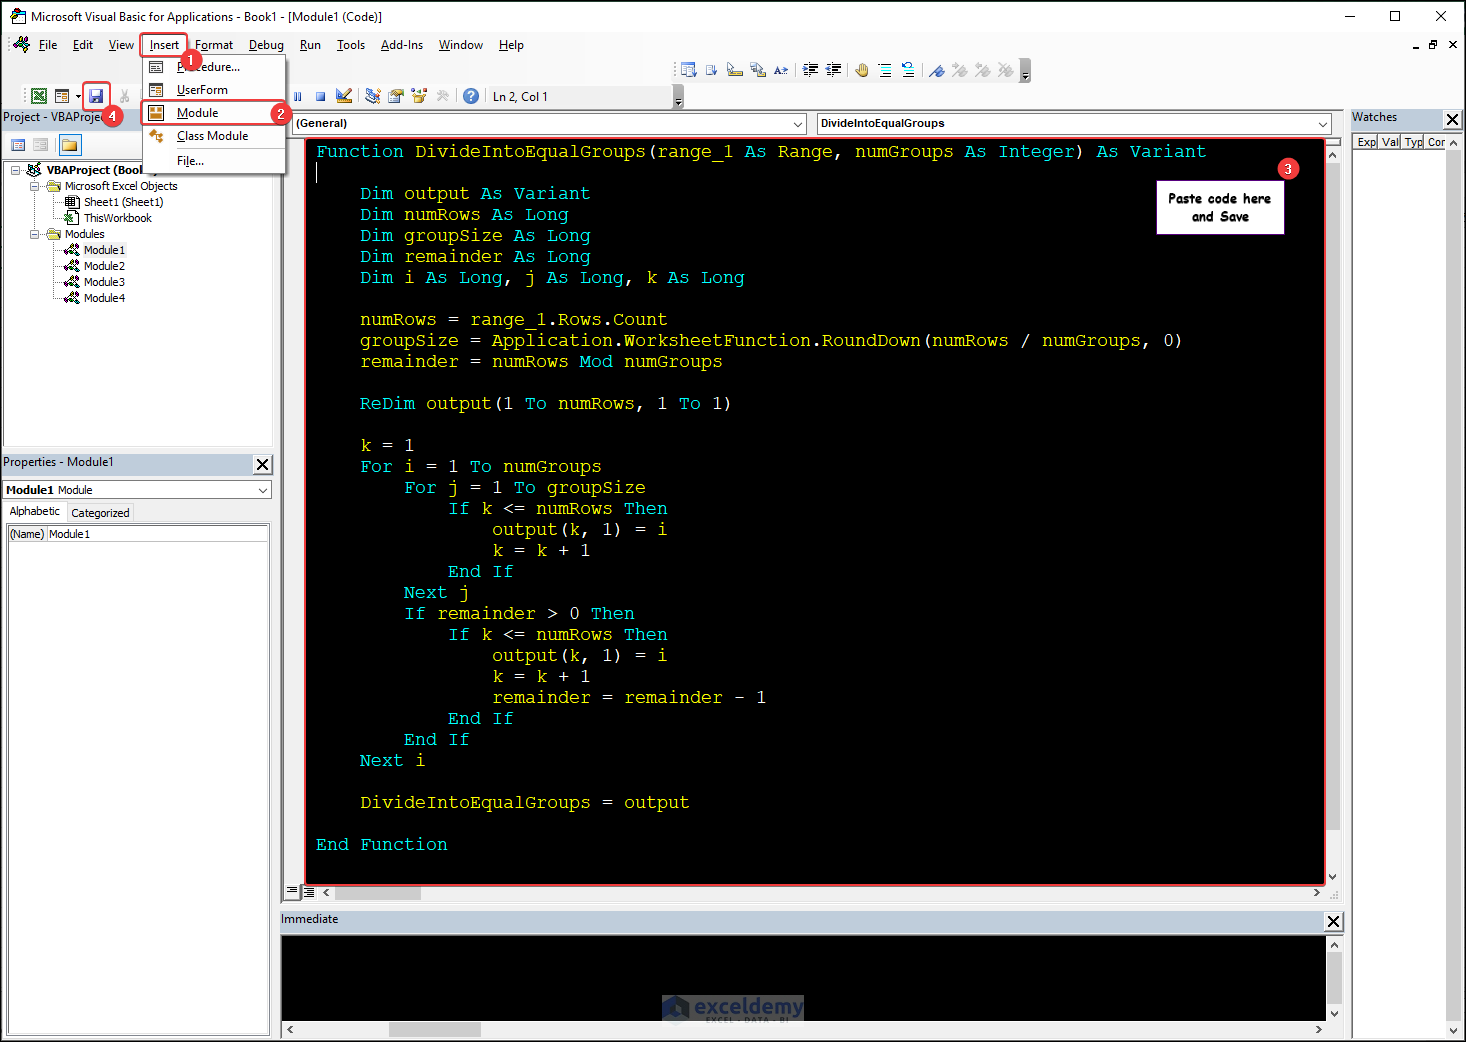
Task: Collapse the Modules folder tree node
Action: [35, 234]
